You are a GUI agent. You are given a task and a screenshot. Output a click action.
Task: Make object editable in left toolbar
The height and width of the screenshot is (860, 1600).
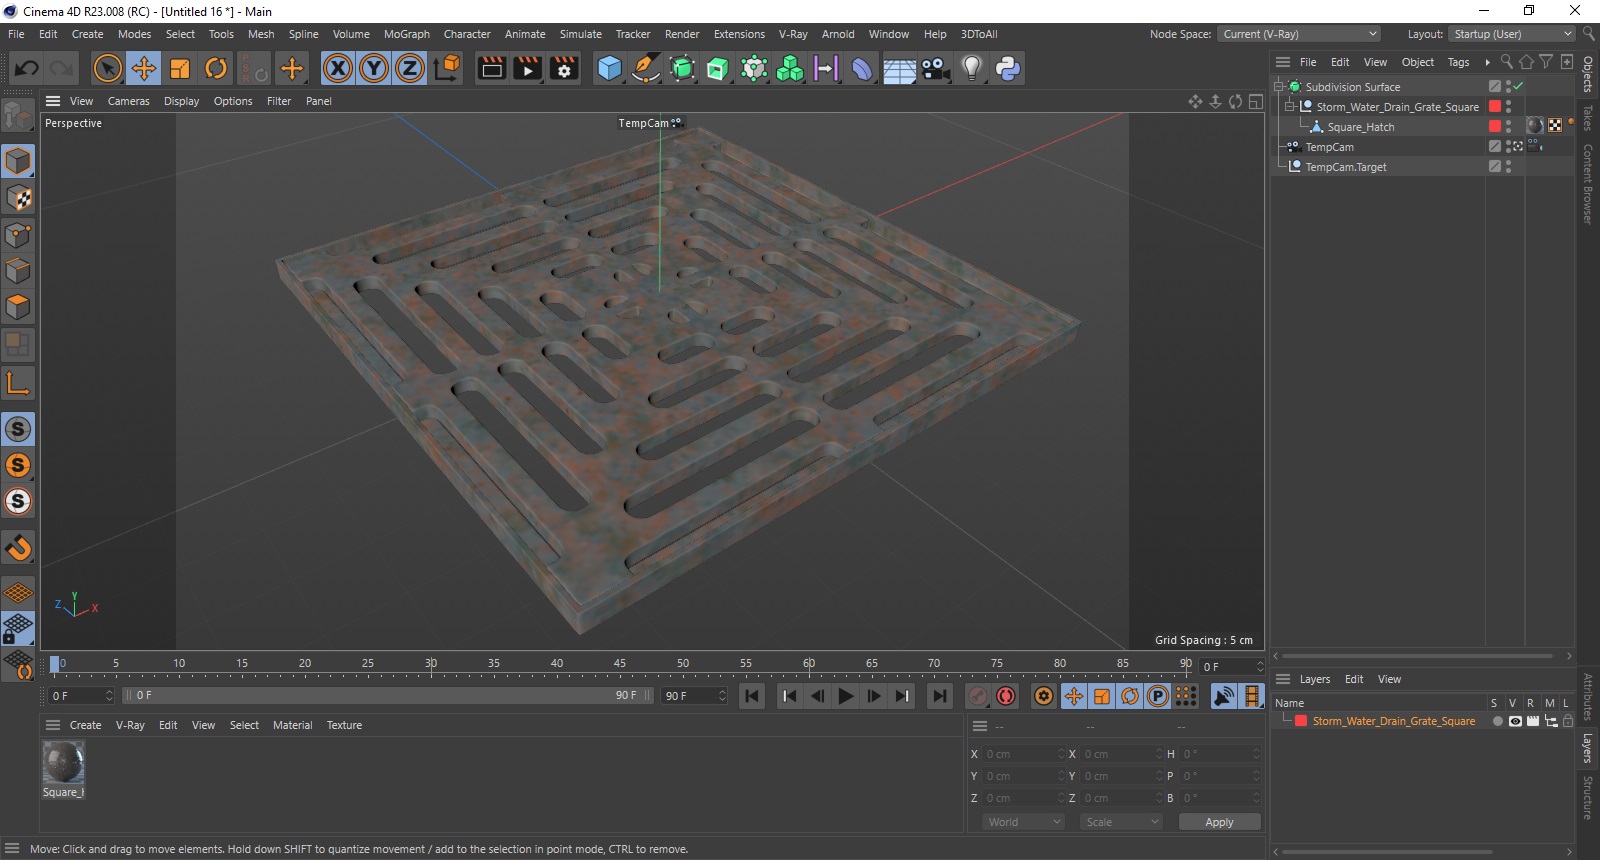(x=18, y=117)
